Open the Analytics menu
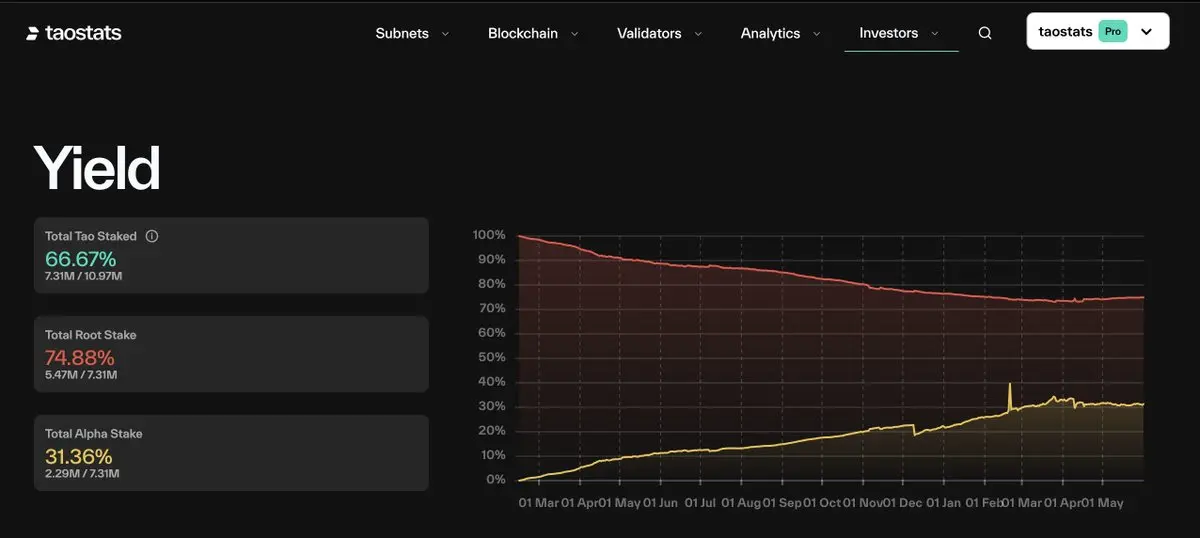1200x538 pixels. click(770, 33)
